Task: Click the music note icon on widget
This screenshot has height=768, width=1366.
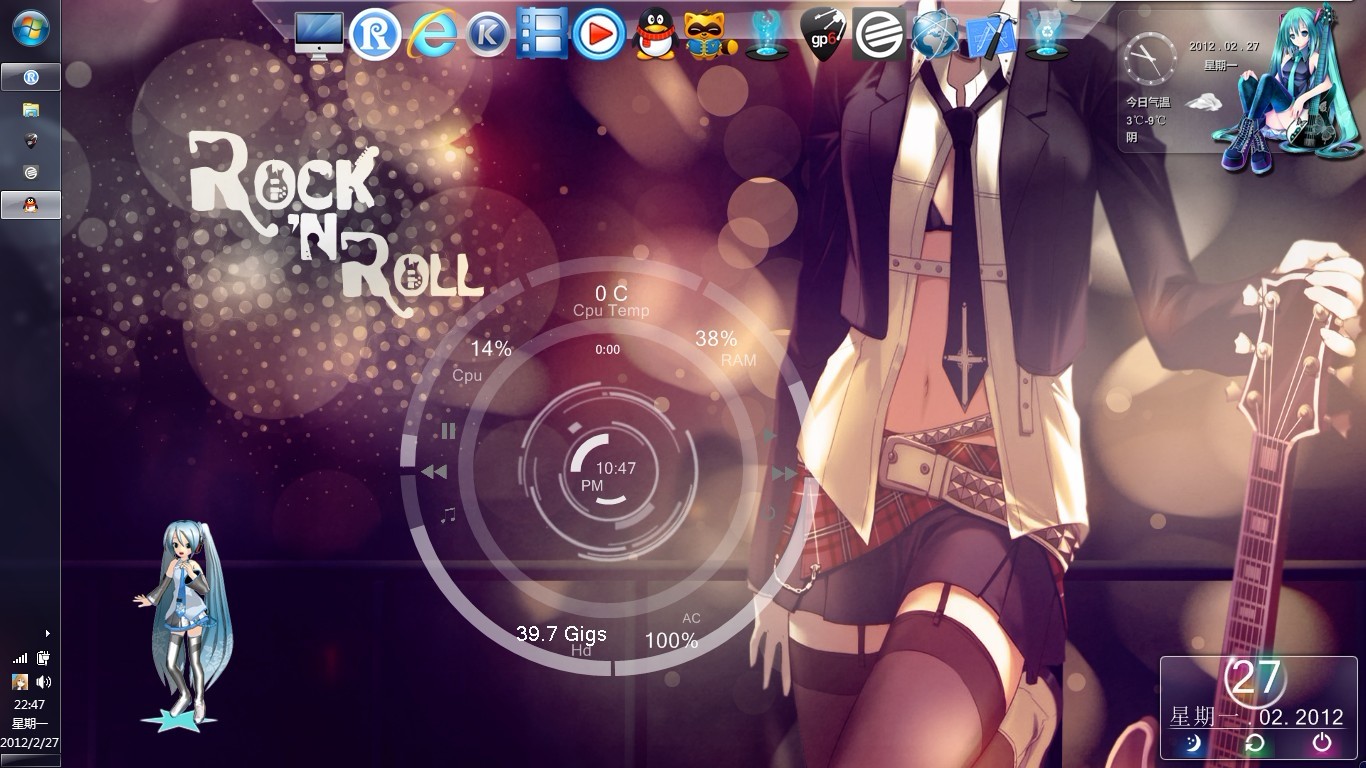Action: (449, 514)
